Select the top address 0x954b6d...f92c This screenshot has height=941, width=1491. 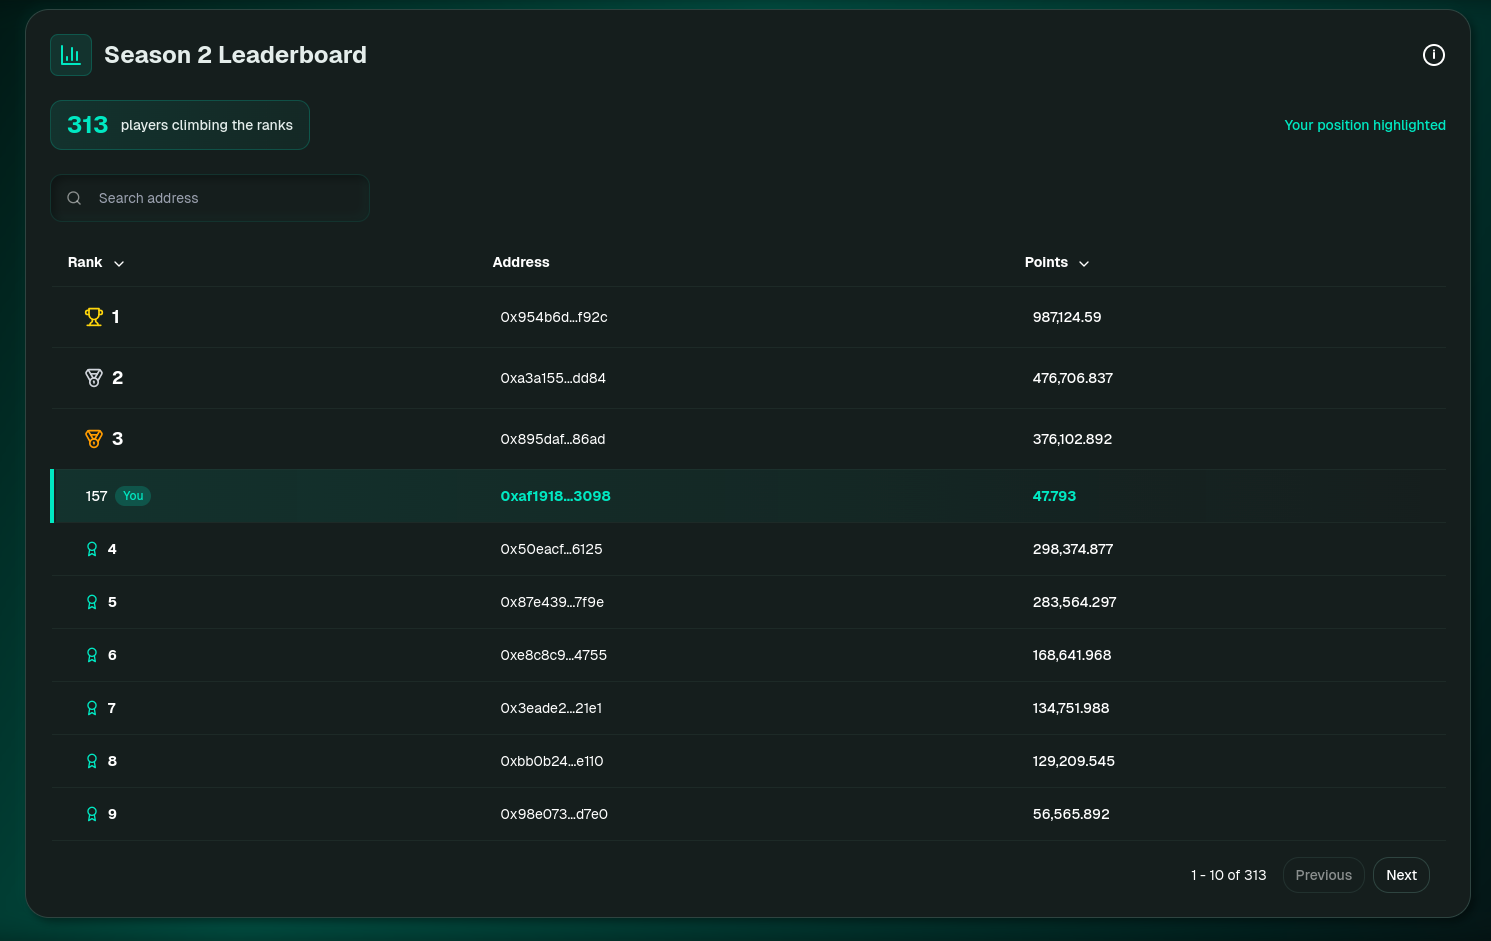554,317
